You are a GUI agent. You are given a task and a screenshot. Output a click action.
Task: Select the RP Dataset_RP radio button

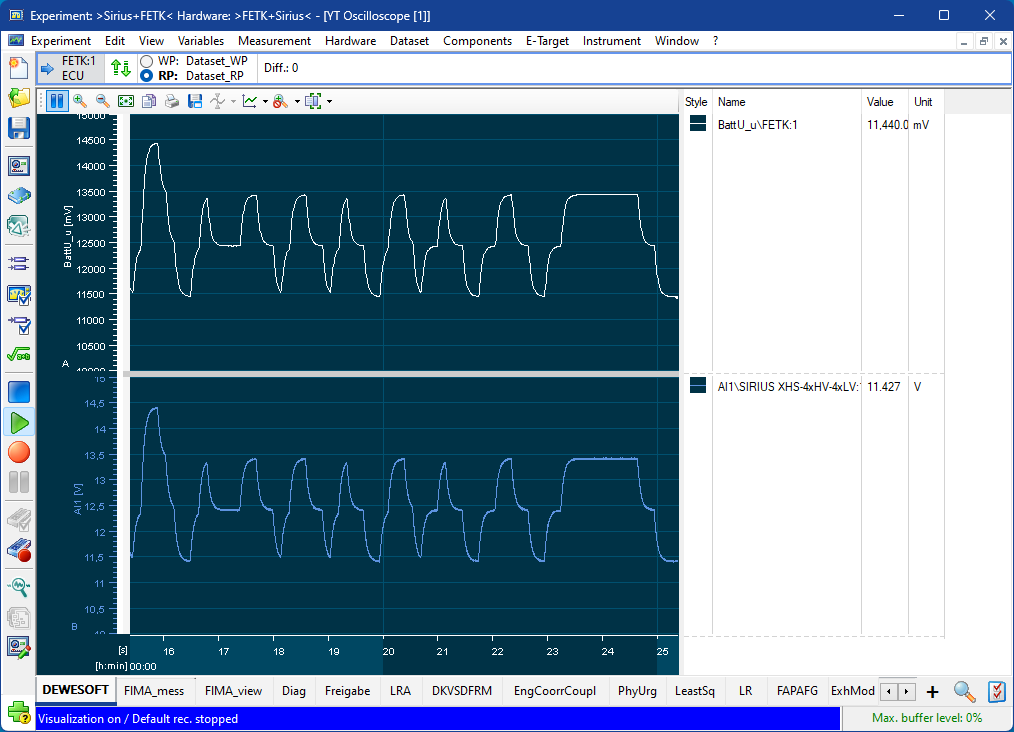[x=146, y=75]
